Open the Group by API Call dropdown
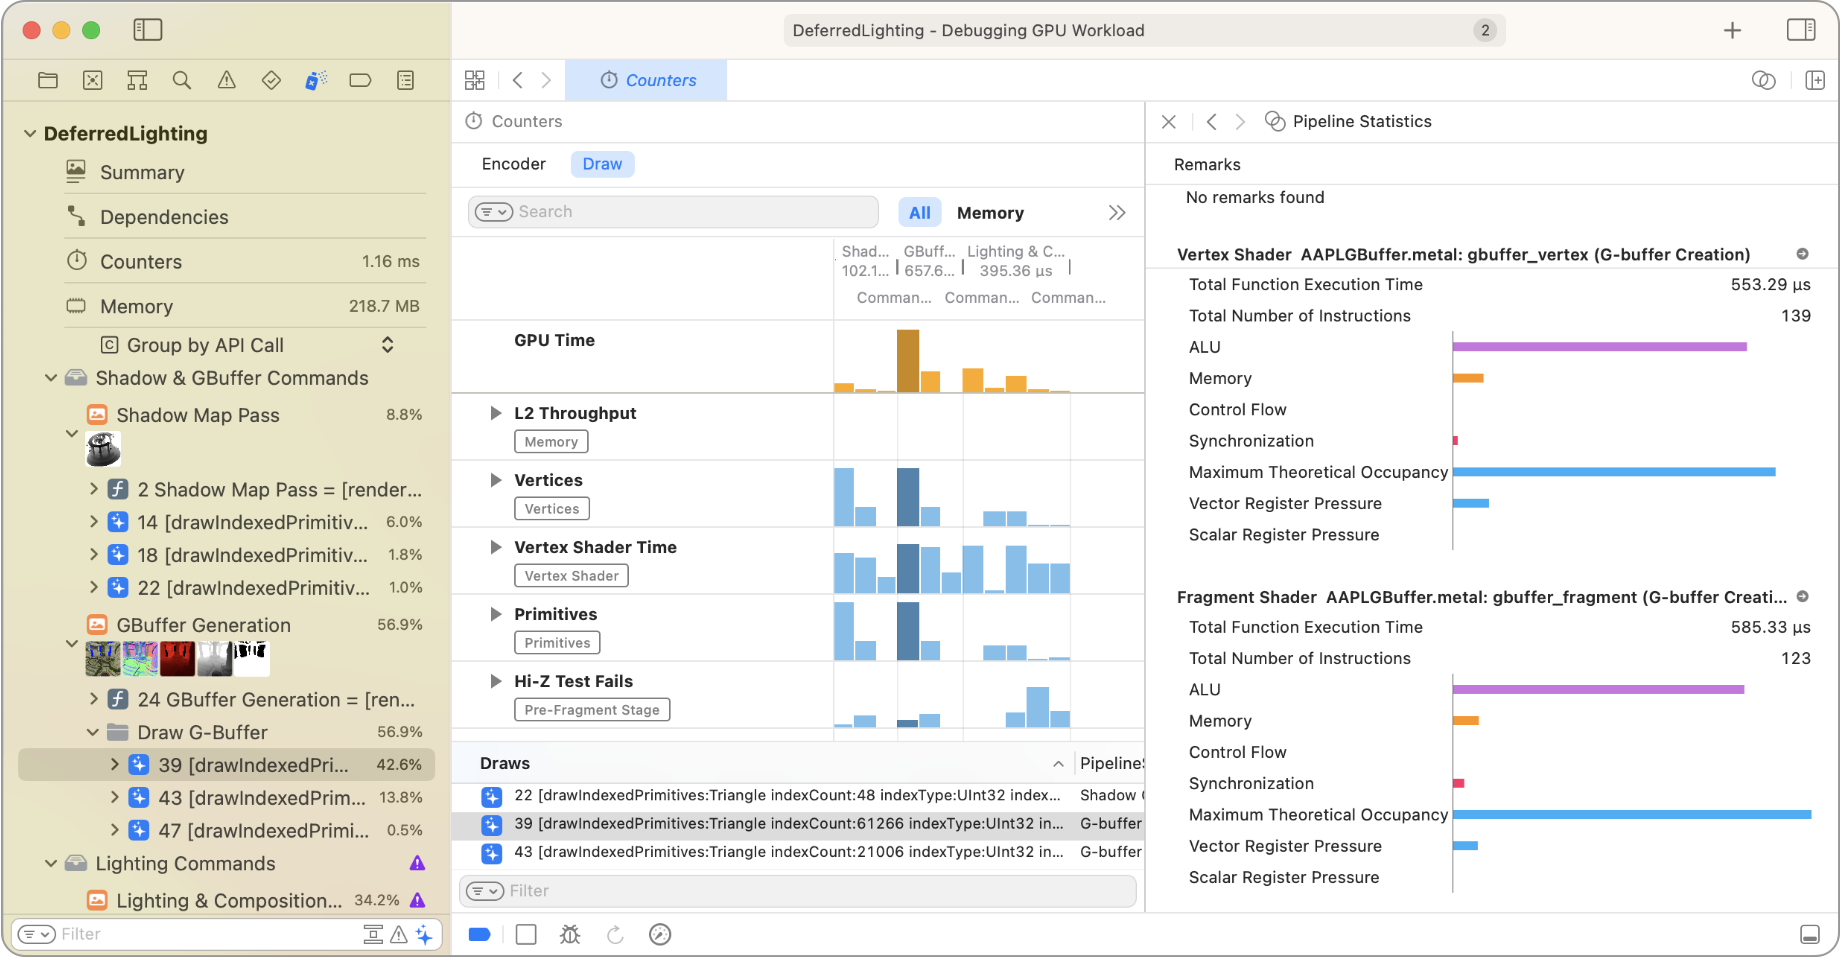Image resolution: width=1840 pixels, height=958 pixels. pos(387,345)
